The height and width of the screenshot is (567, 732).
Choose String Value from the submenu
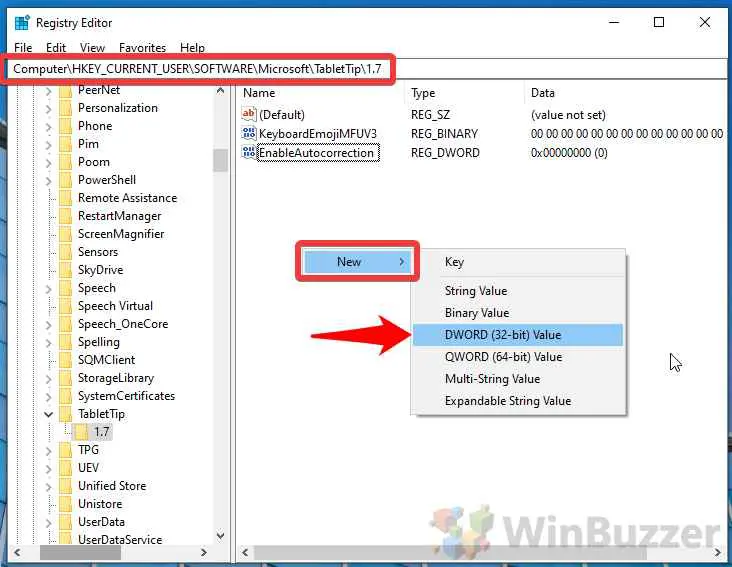pos(518,291)
